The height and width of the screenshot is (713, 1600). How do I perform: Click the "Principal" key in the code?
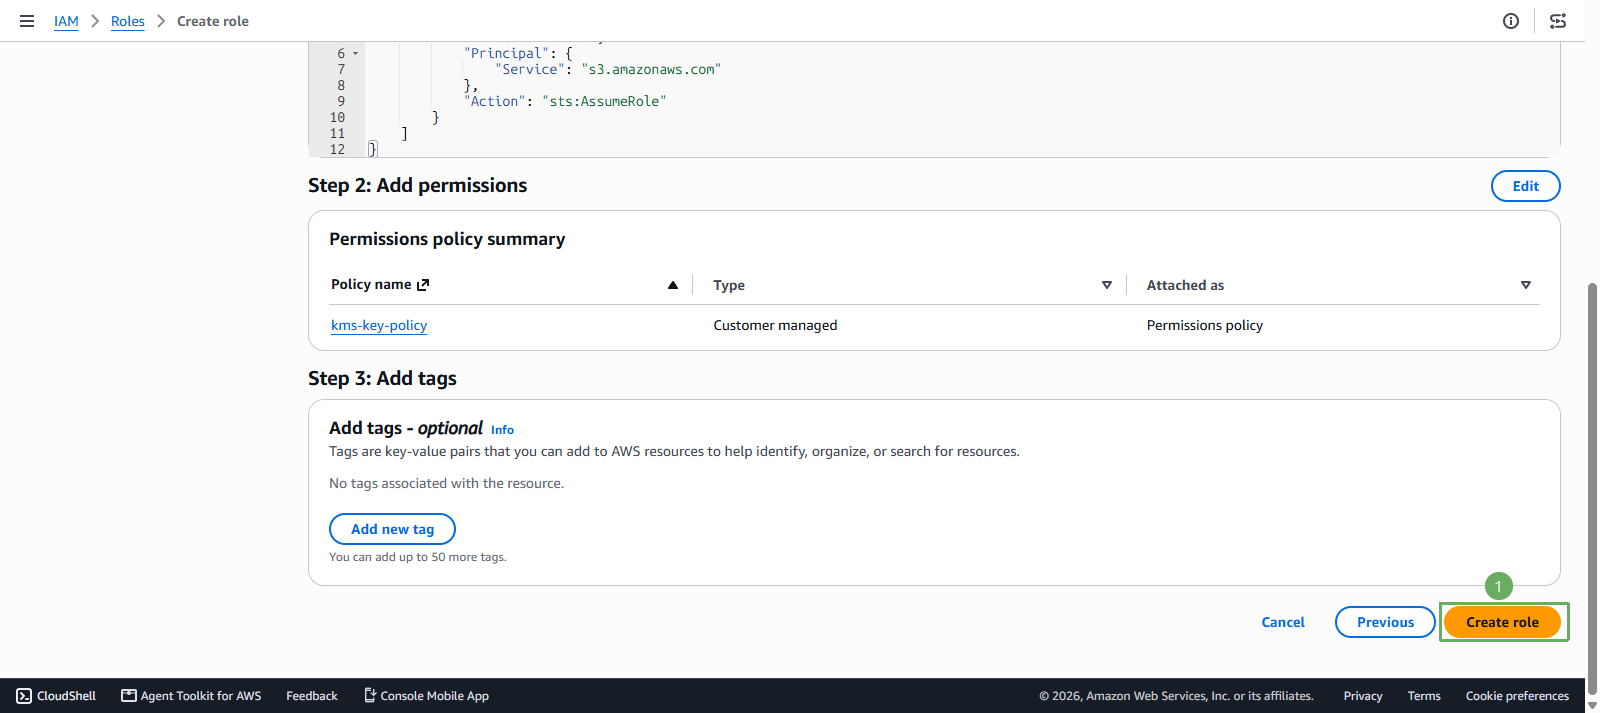pos(506,54)
